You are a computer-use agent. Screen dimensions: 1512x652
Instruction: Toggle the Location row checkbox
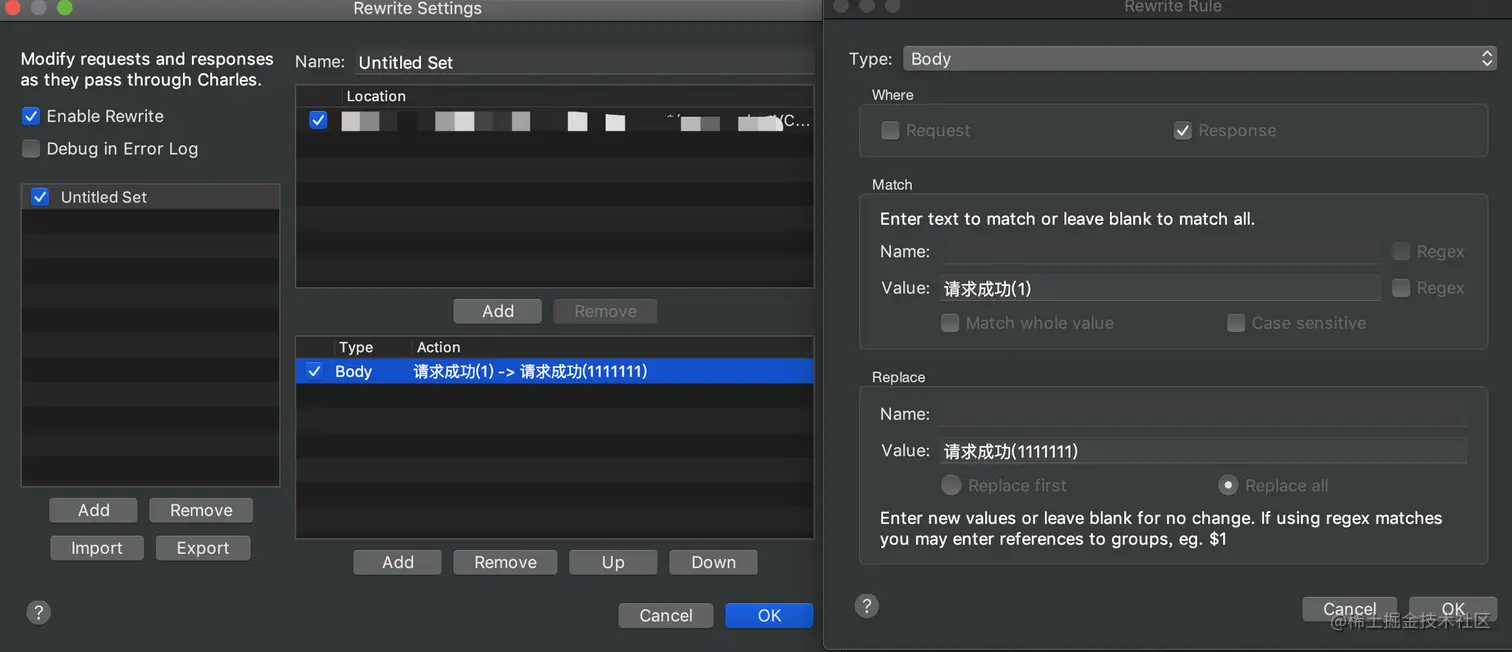318,120
